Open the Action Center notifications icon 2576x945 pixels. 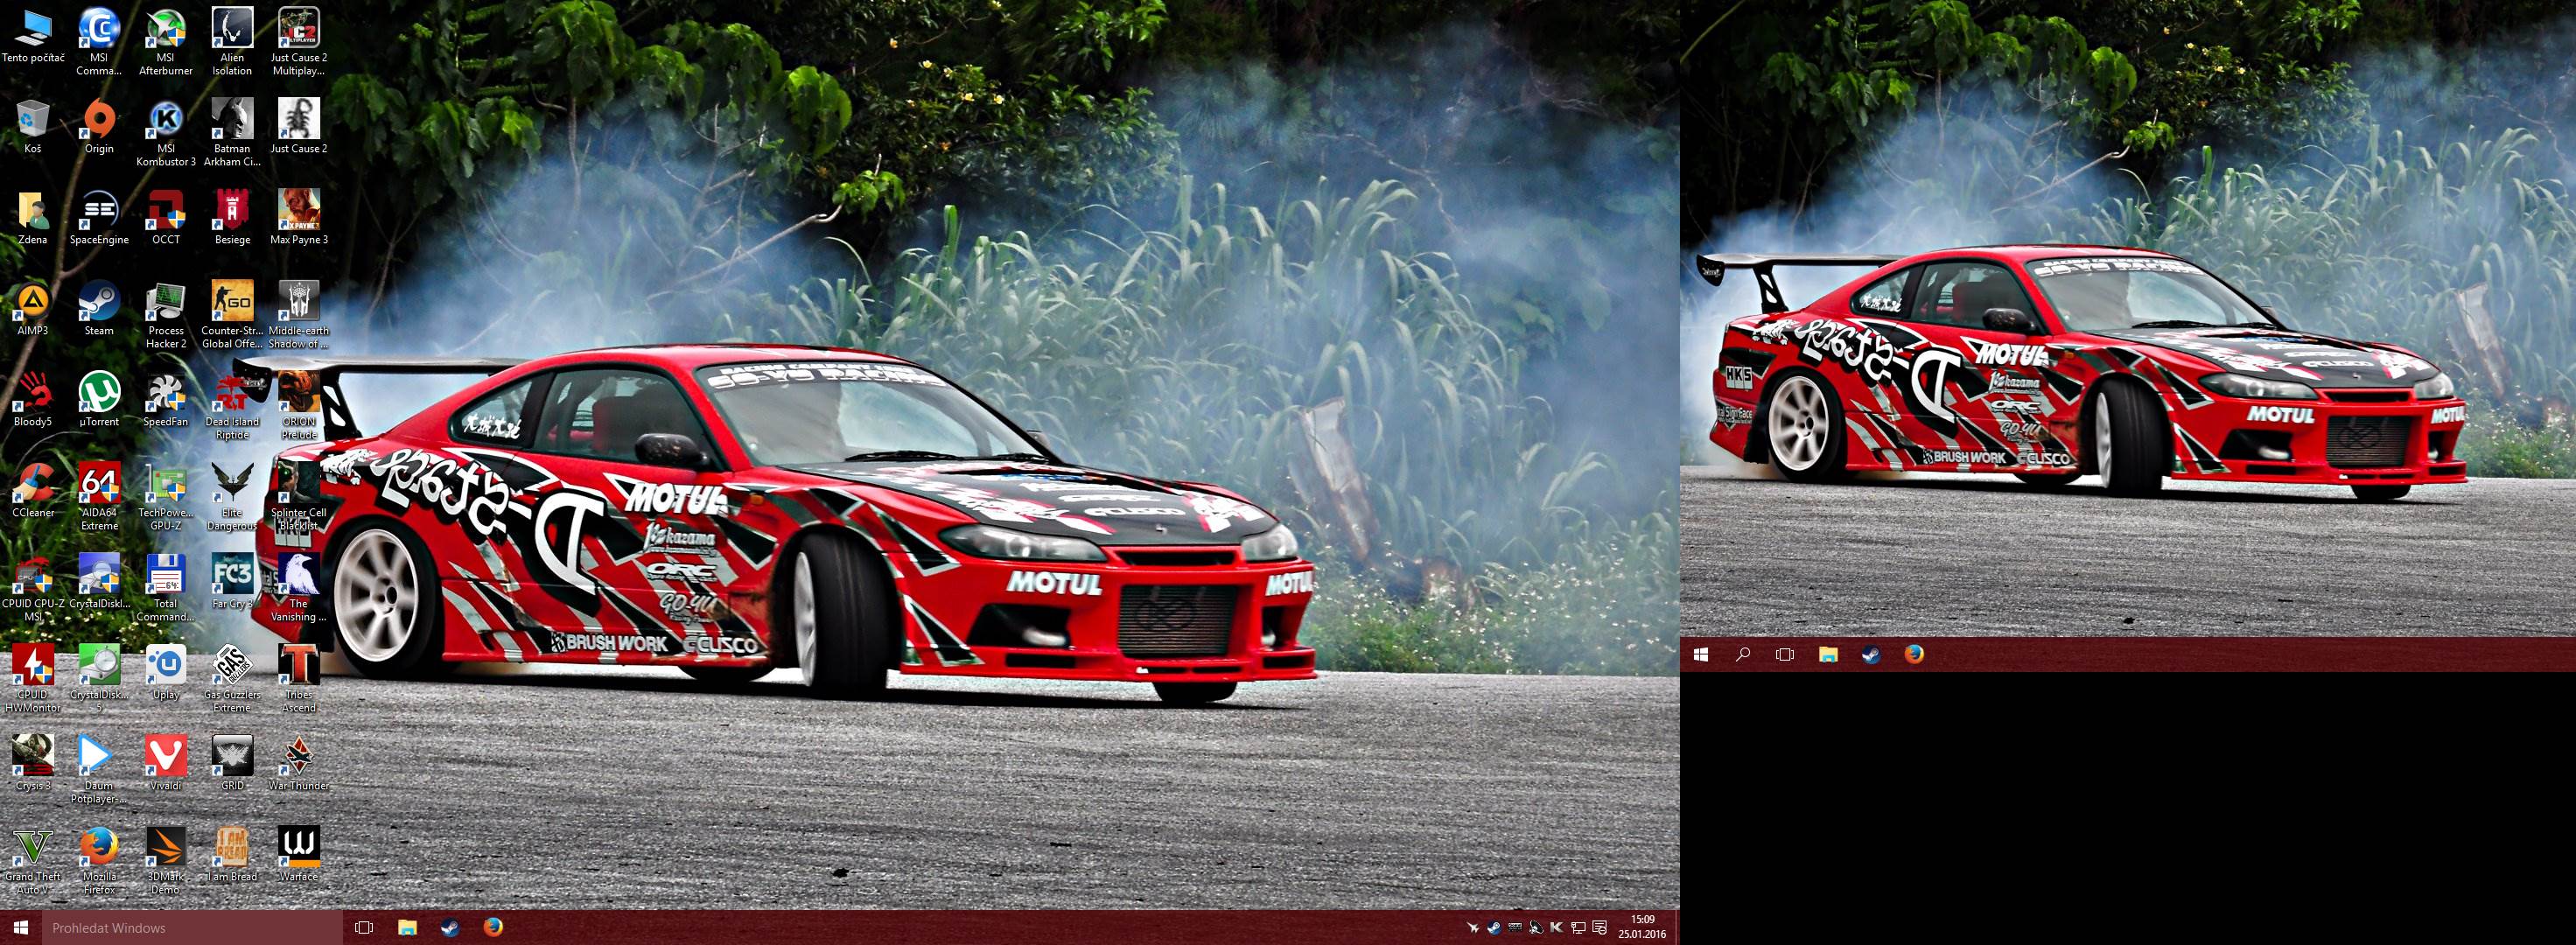point(1599,928)
